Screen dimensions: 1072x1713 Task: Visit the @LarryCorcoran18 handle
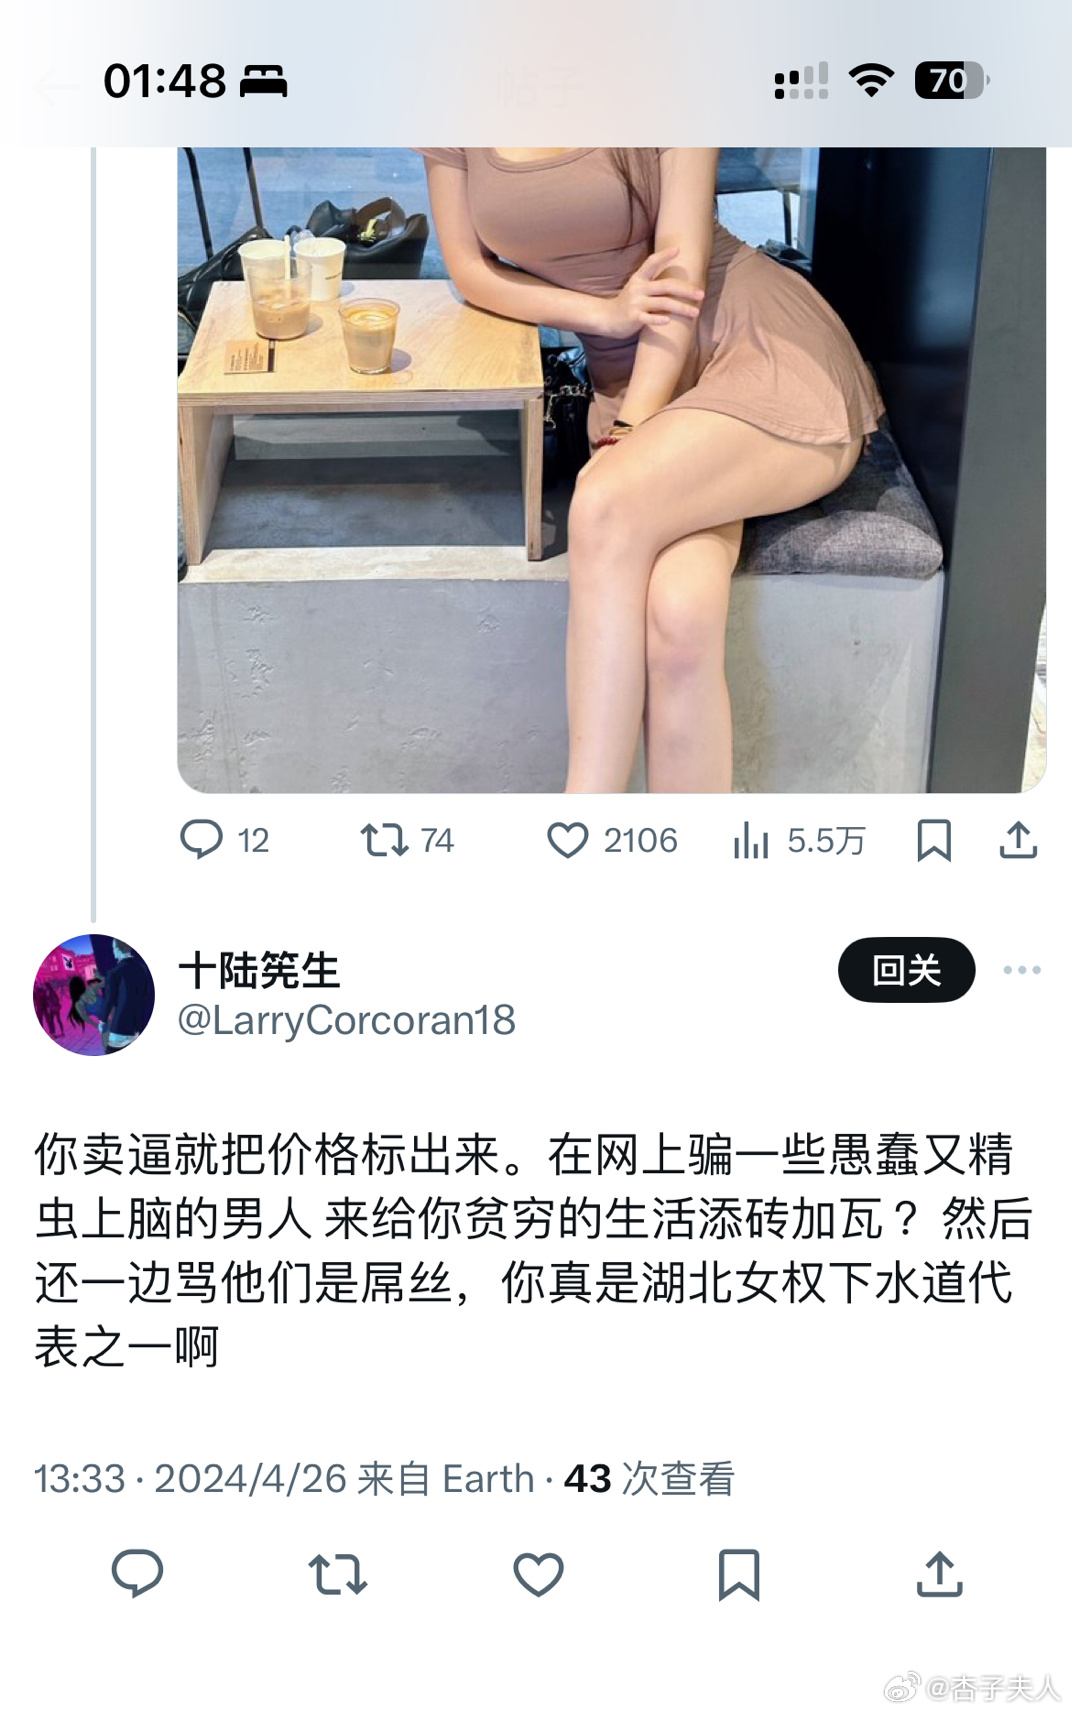tap(346, 1020)
